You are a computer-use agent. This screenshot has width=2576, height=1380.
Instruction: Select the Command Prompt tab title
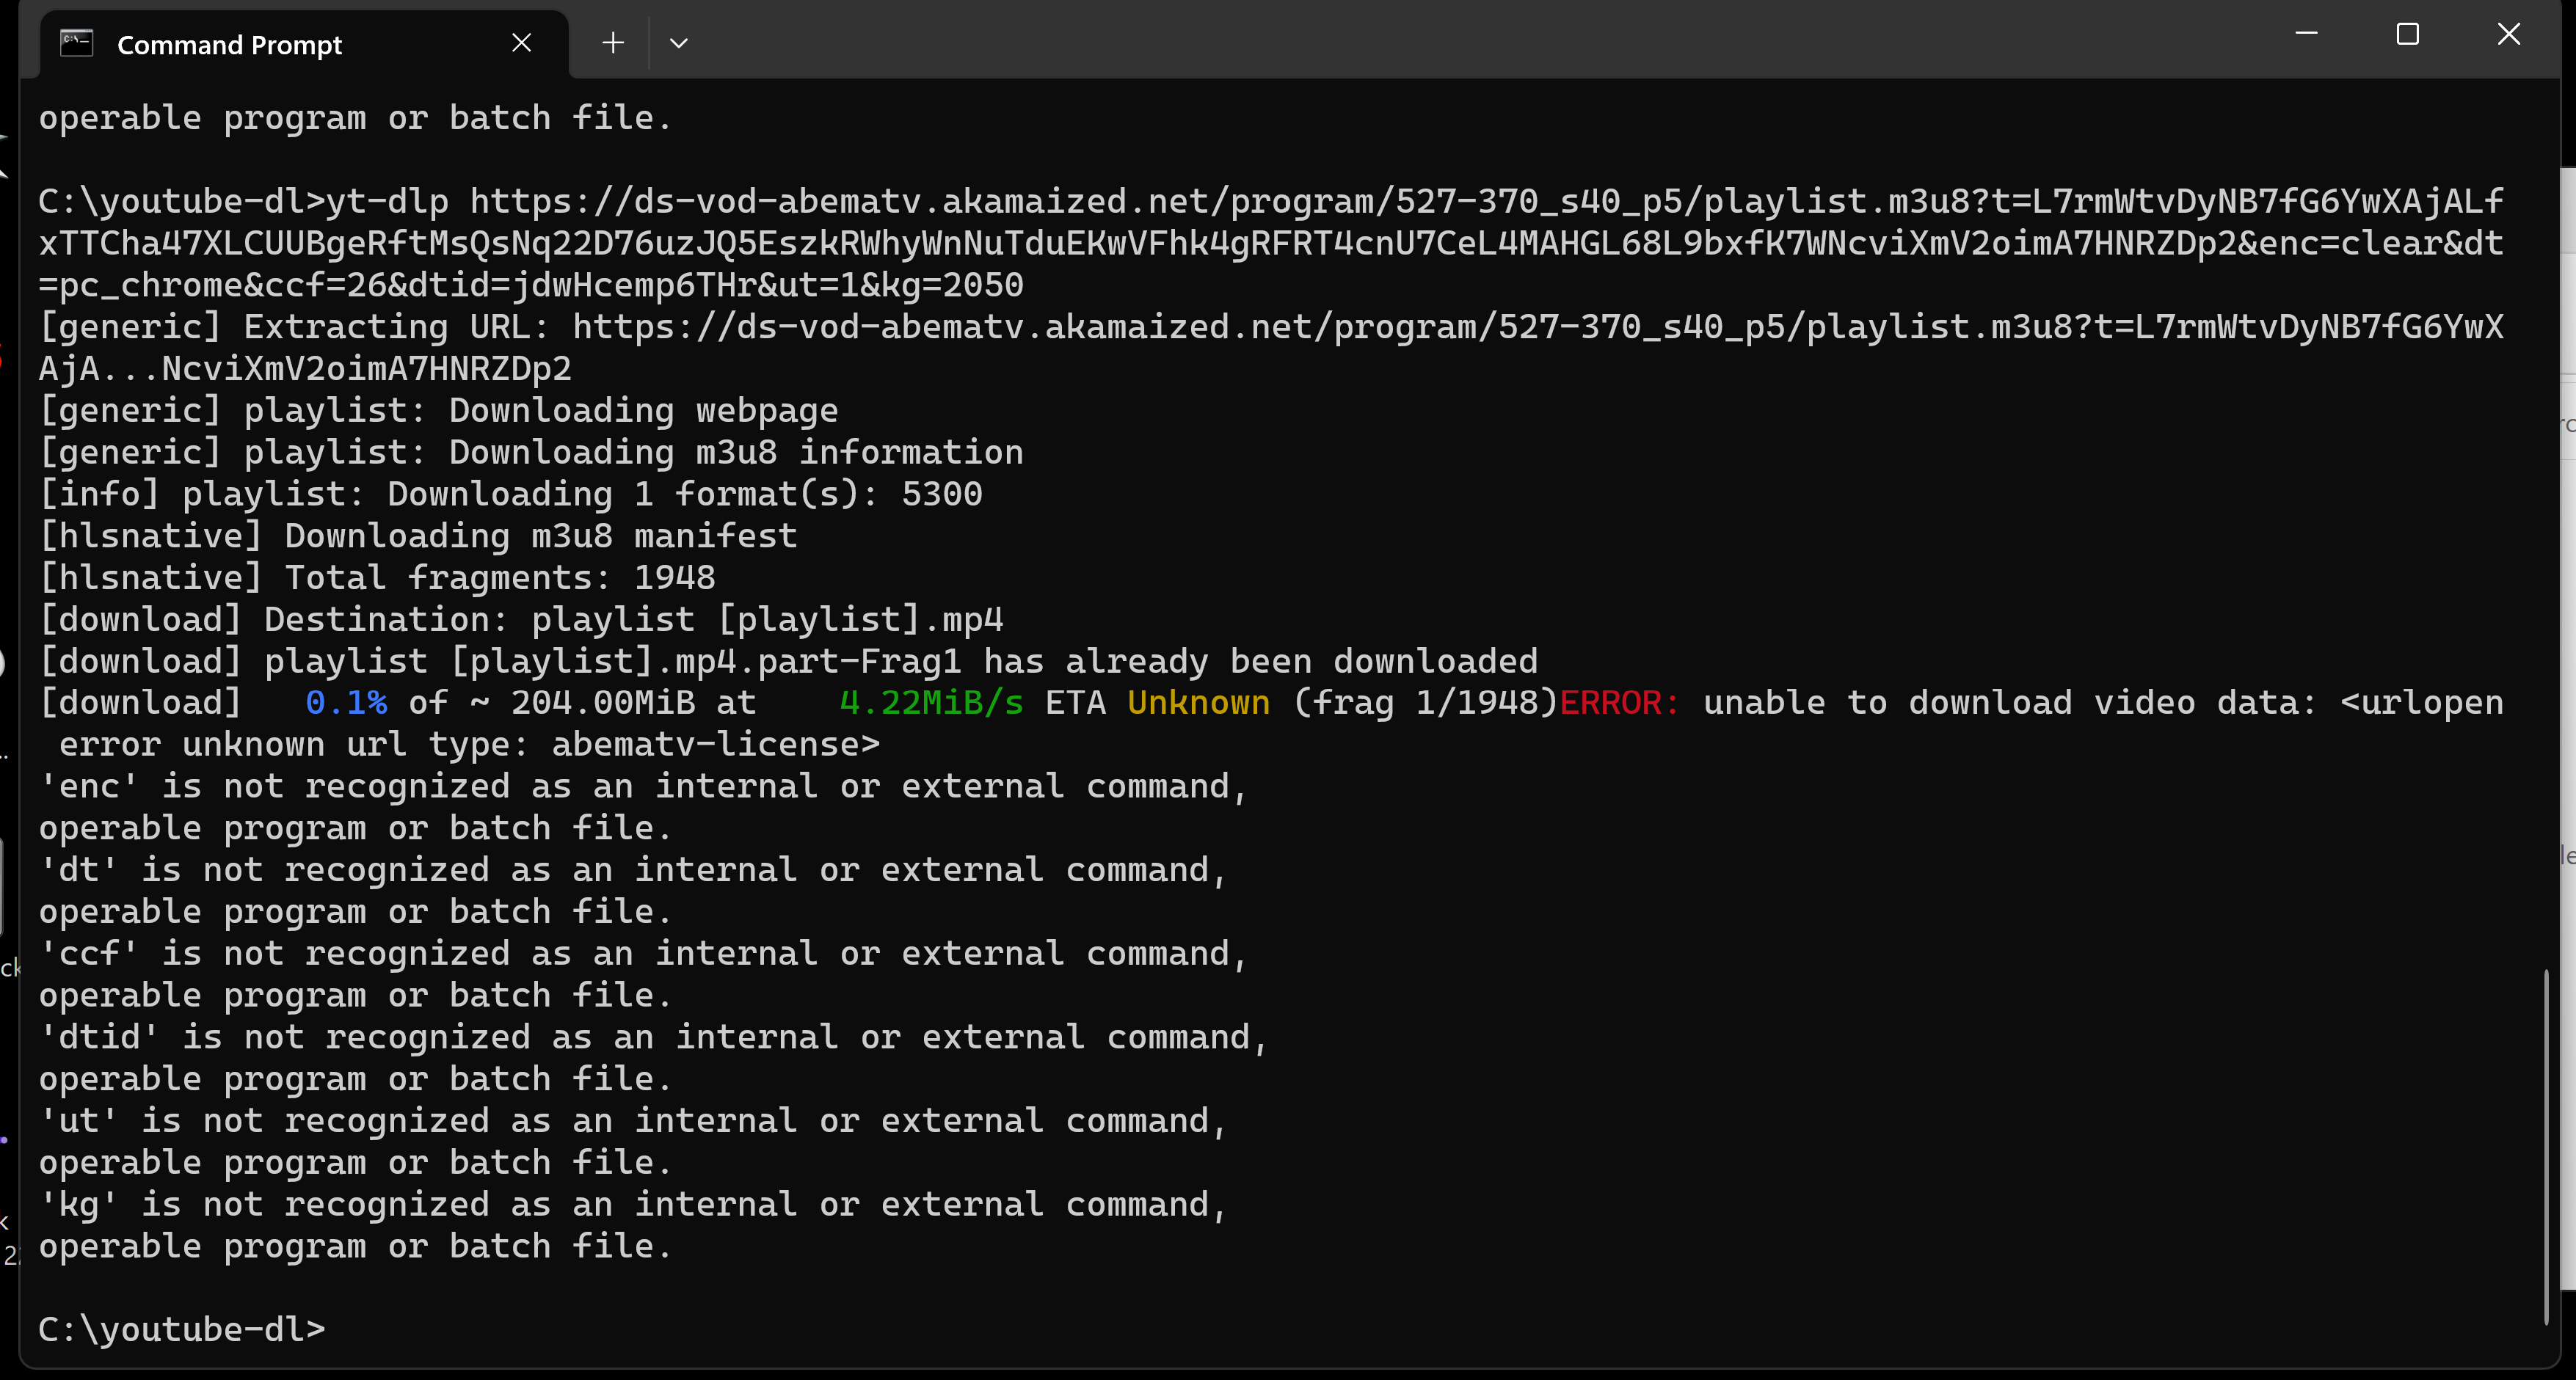[229, 45]
